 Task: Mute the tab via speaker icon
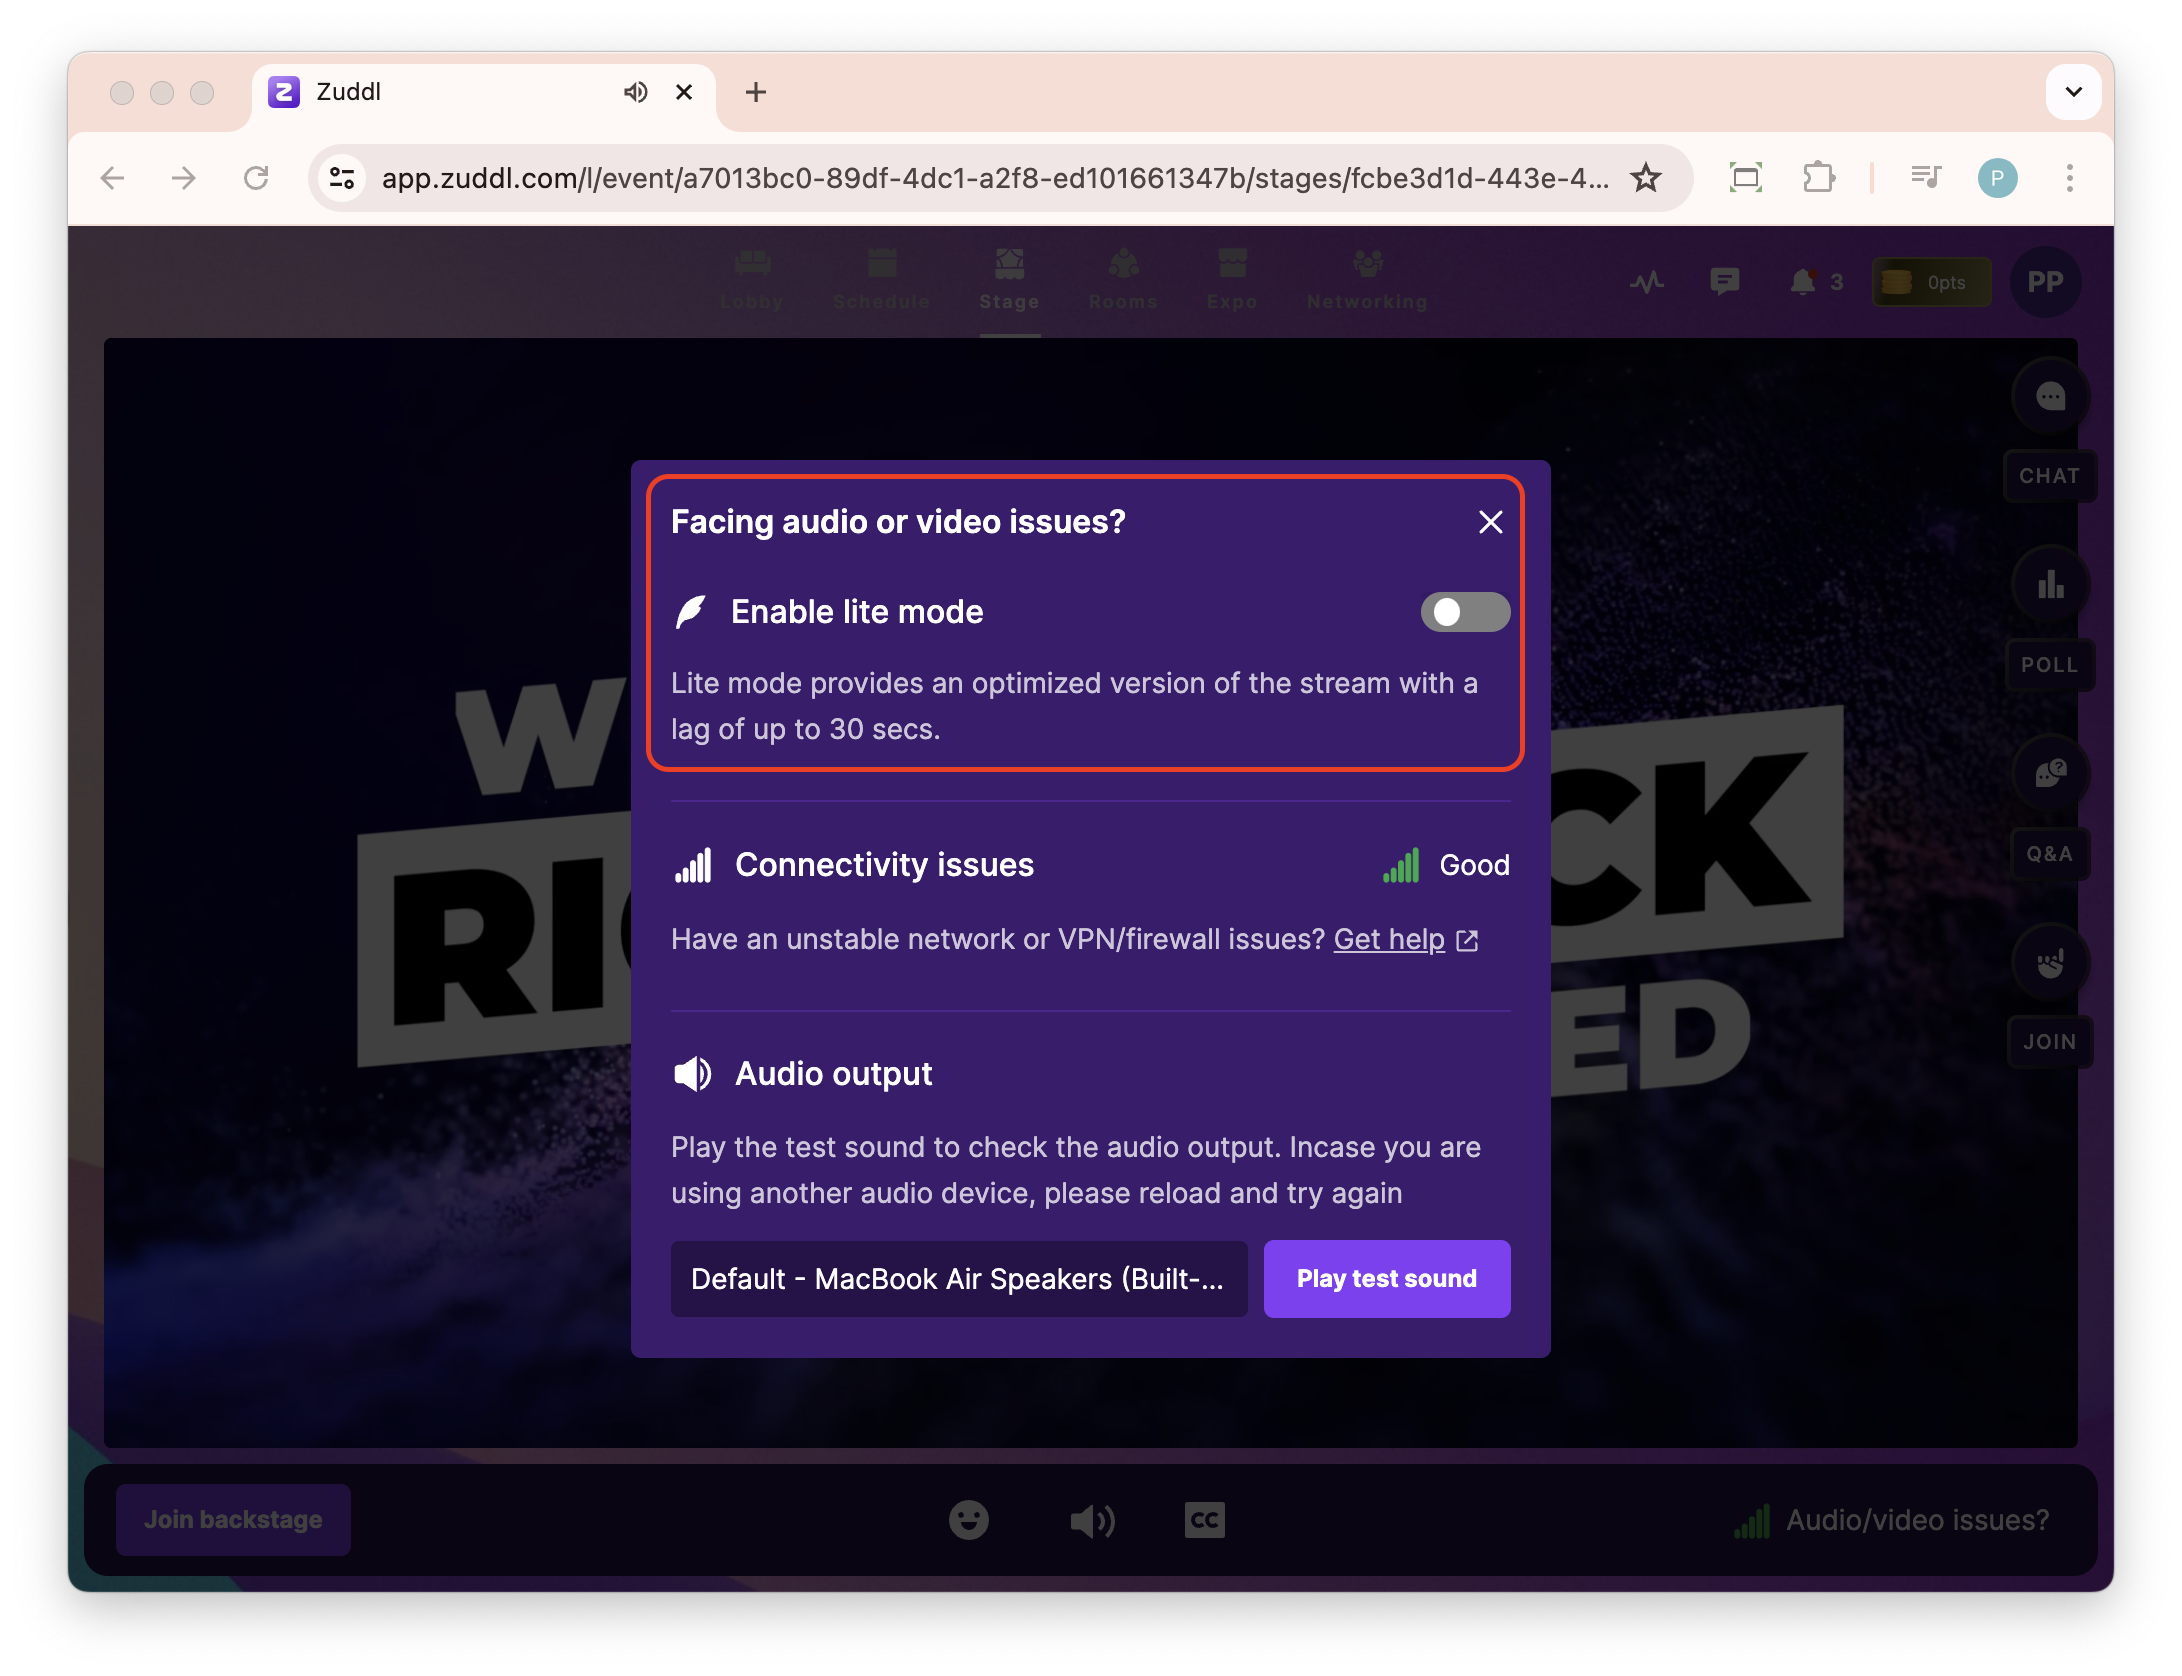click(635, 92)
